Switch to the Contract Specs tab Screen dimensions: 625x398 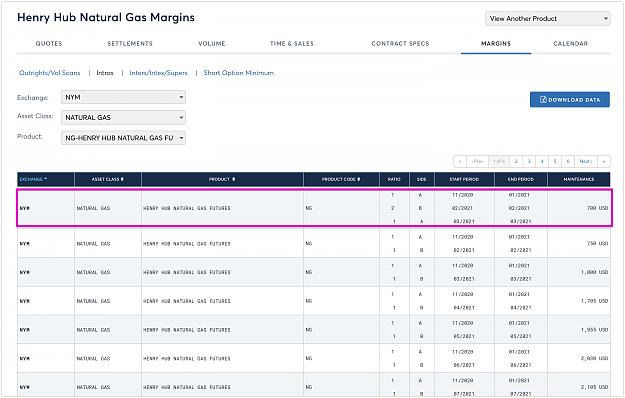400,43
